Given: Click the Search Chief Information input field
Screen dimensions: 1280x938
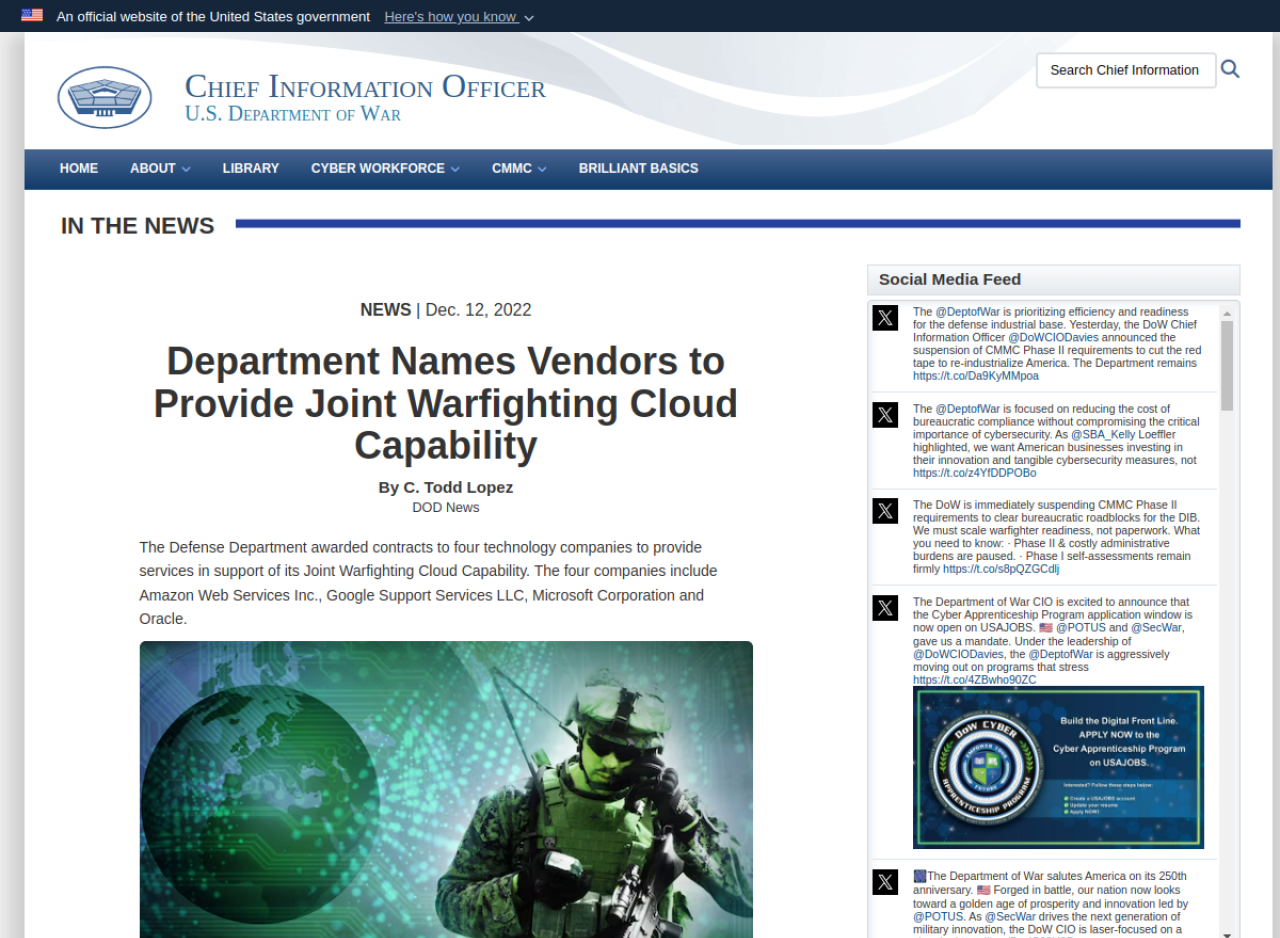Looking at the screenshot, I should [x=1126, y=70].
